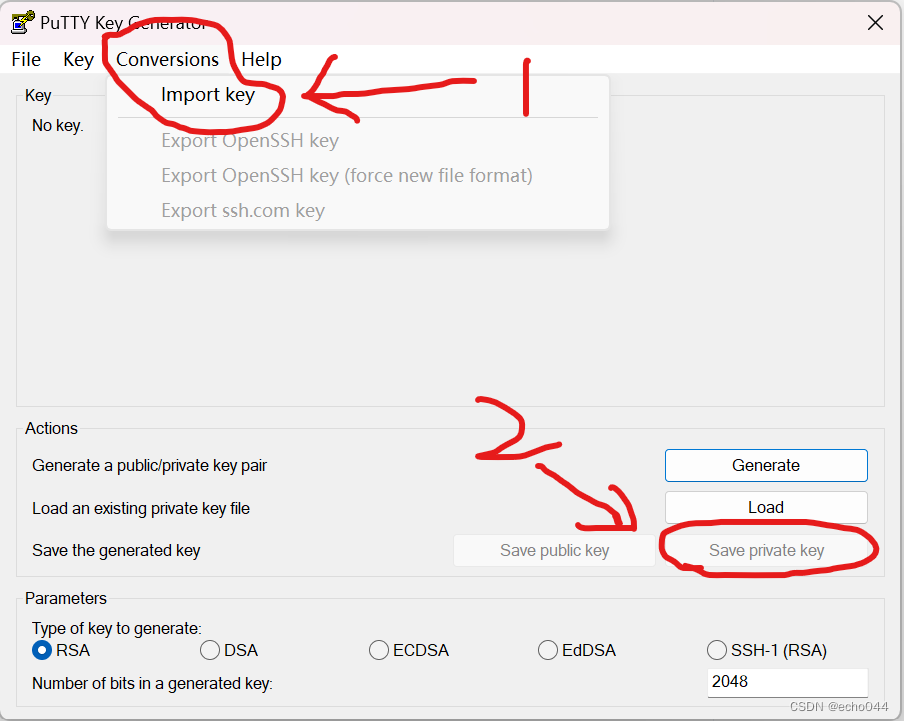Click Save public key button
The height and width of the screenshot is (721, 904).
click(x=554, y=550)
